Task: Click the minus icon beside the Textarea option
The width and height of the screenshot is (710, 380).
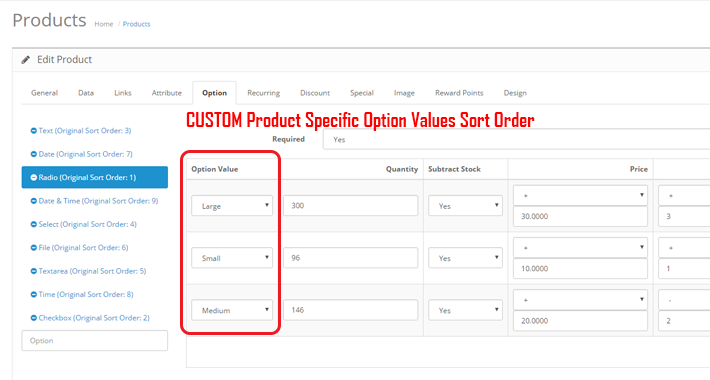Action: point(34,271)
